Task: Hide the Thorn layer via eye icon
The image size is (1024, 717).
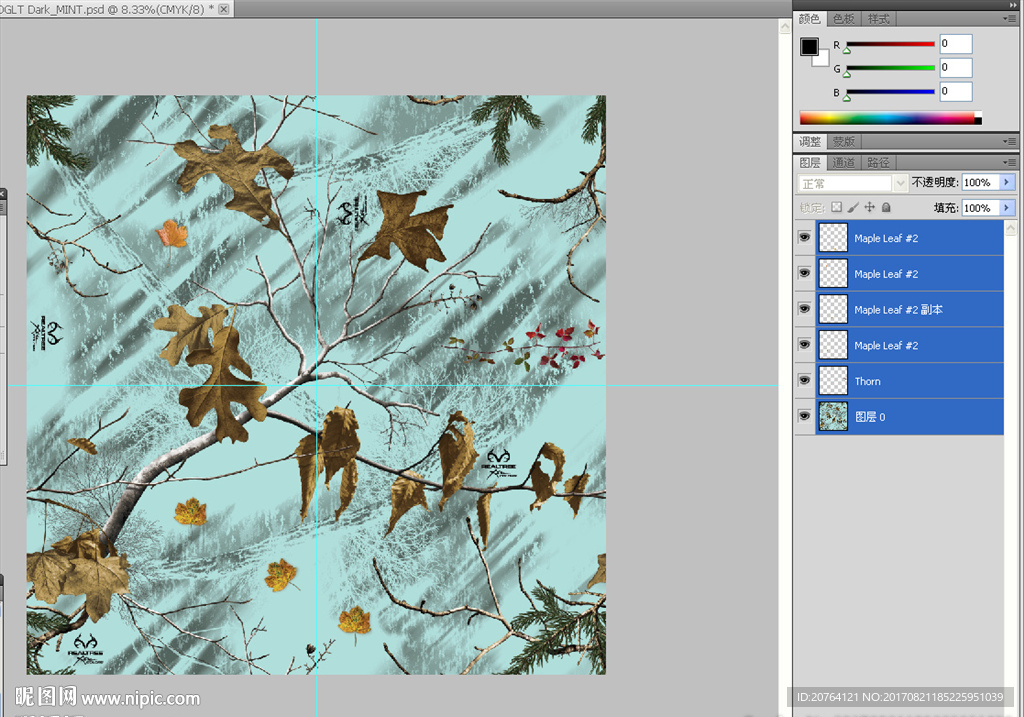Action: (x=805, y=380)
